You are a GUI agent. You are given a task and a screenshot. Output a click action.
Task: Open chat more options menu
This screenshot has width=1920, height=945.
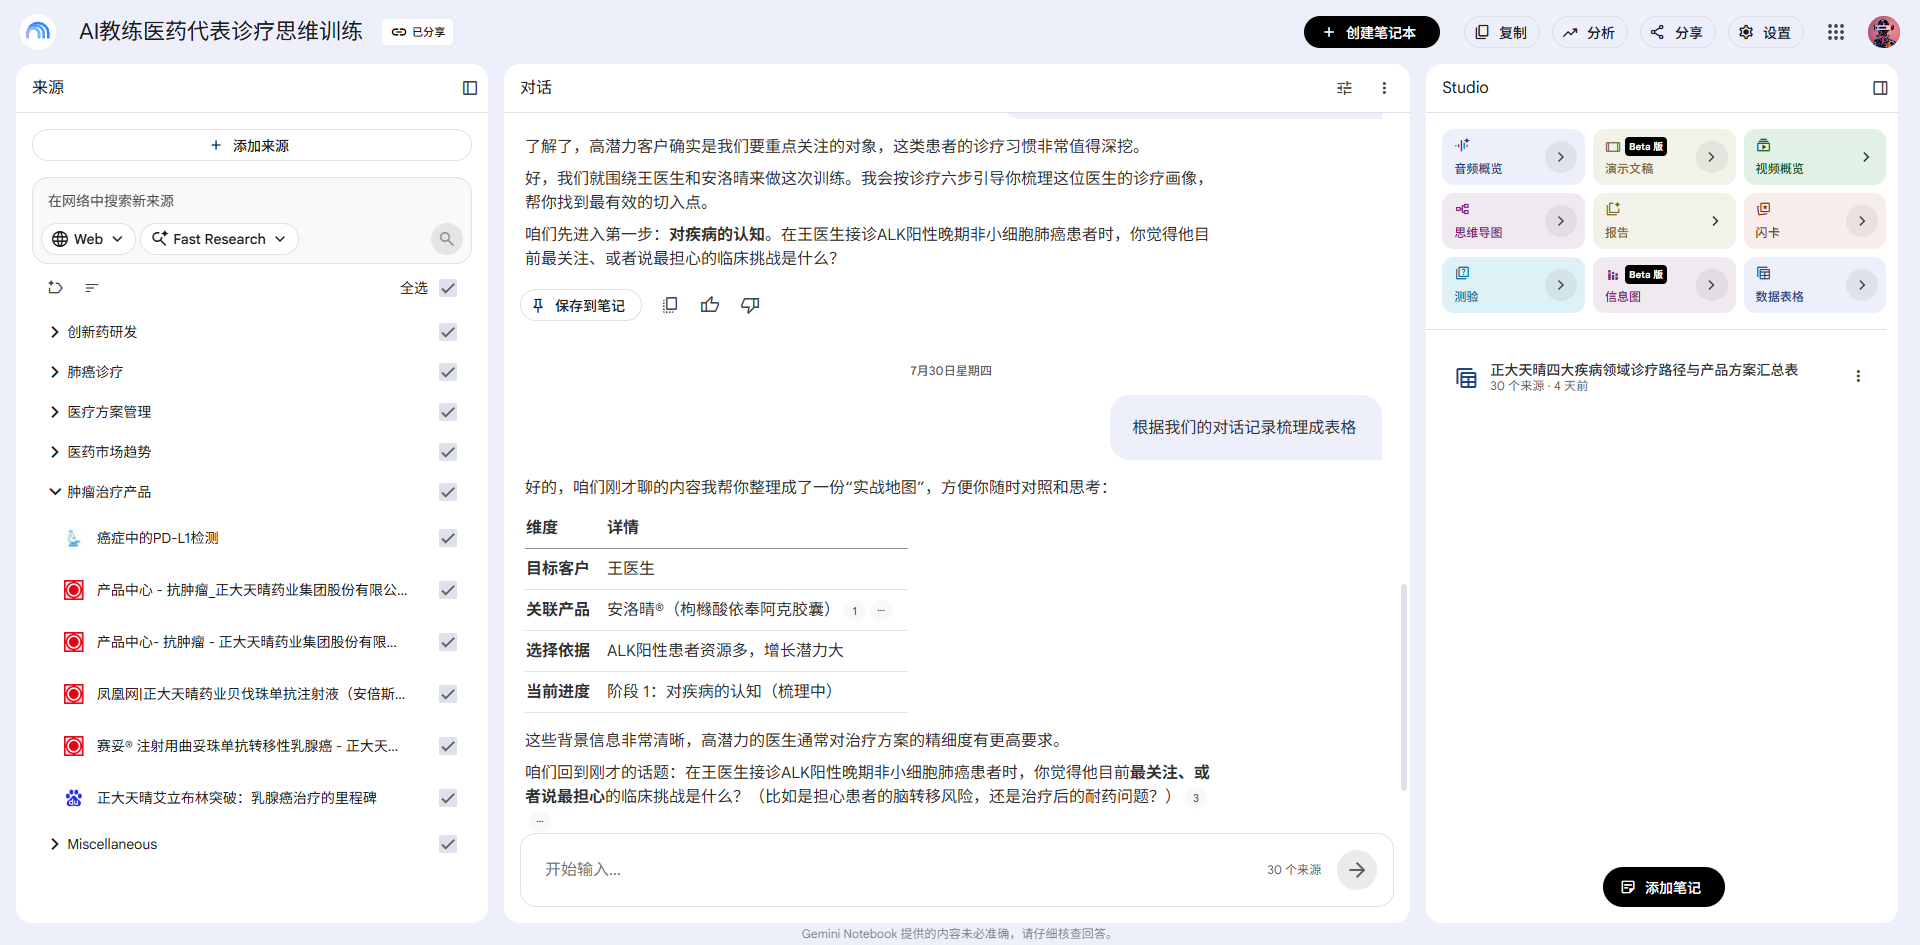(1384, 88)
